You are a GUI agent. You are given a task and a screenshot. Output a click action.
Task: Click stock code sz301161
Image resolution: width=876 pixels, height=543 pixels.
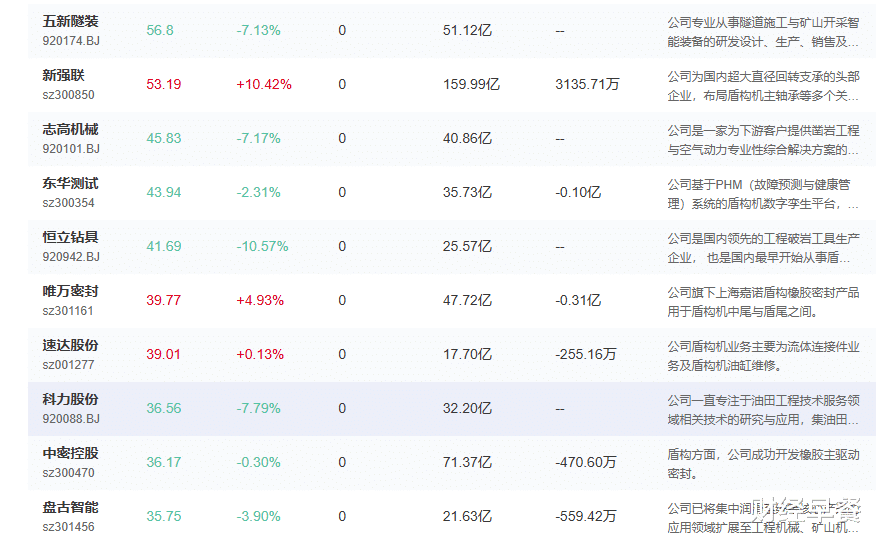coord(68,311)
